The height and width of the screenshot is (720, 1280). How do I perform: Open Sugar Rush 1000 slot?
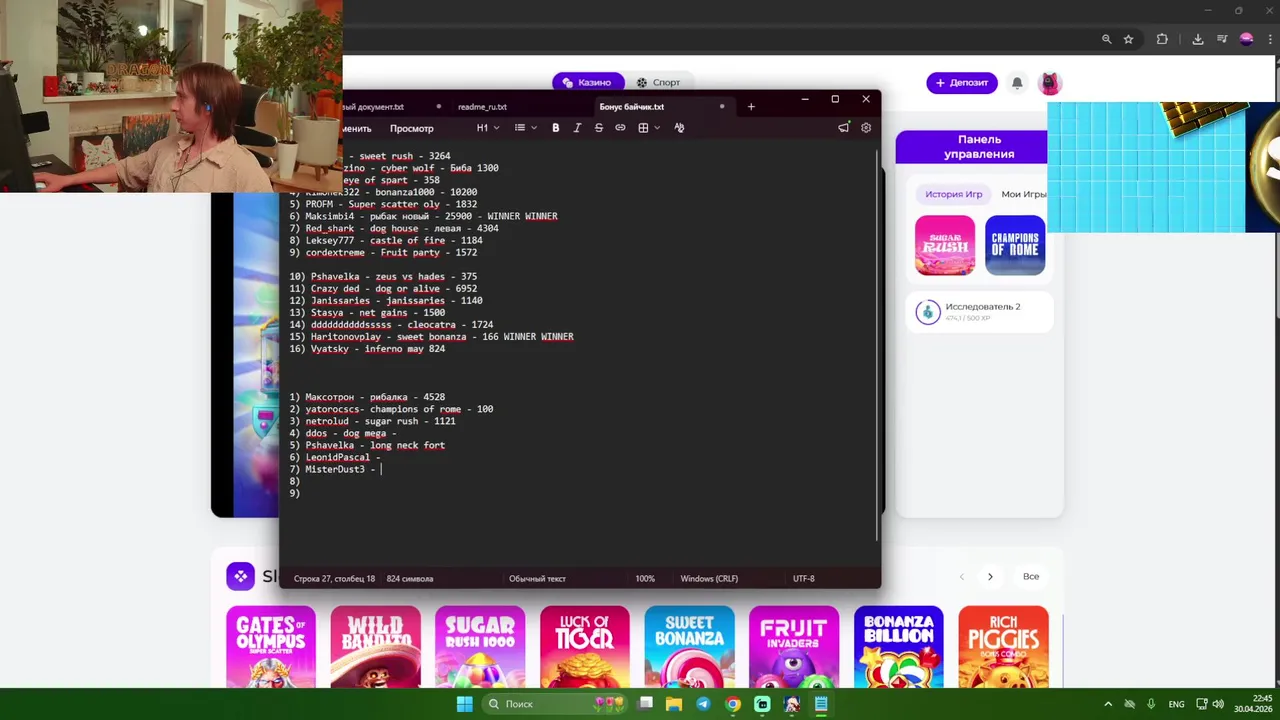pos(480,647)
